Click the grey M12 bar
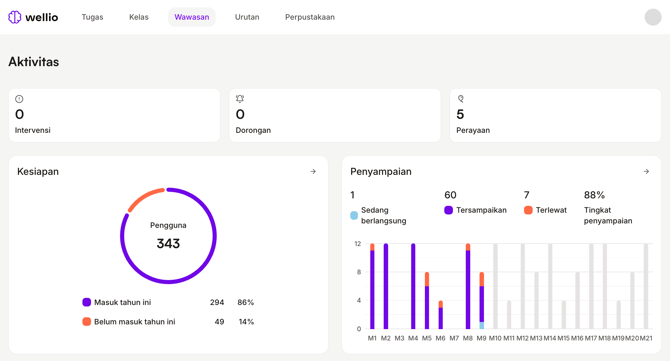Viewport: 670px width, 361px height. click(x=523, y=286)
